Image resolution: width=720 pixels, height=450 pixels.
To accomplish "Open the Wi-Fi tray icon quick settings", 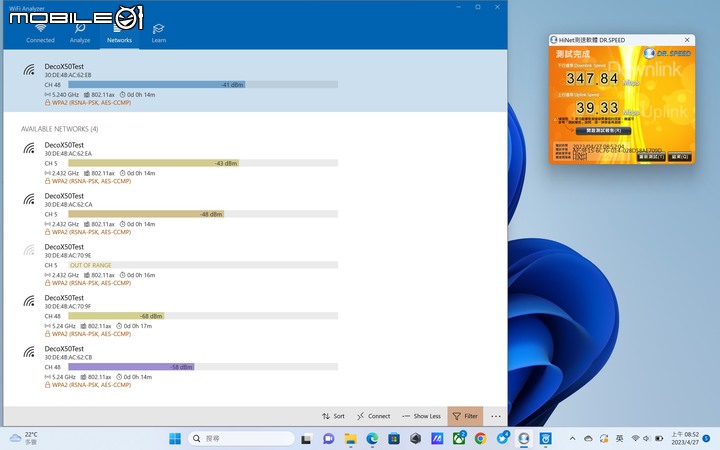I will [x=635, y=439].
